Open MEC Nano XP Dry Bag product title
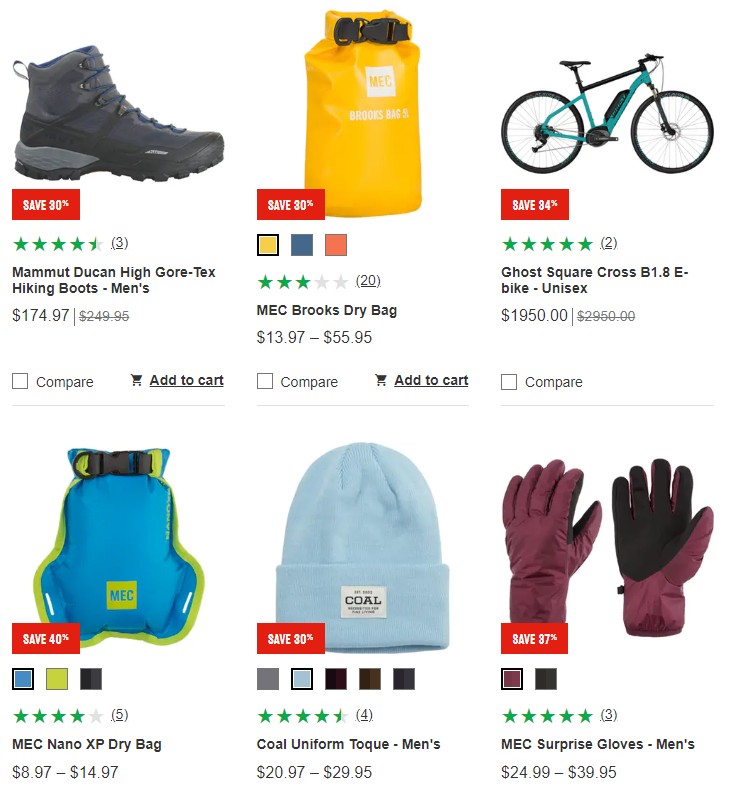This screenshot has width=738, height=793. (x=86, y=744)
